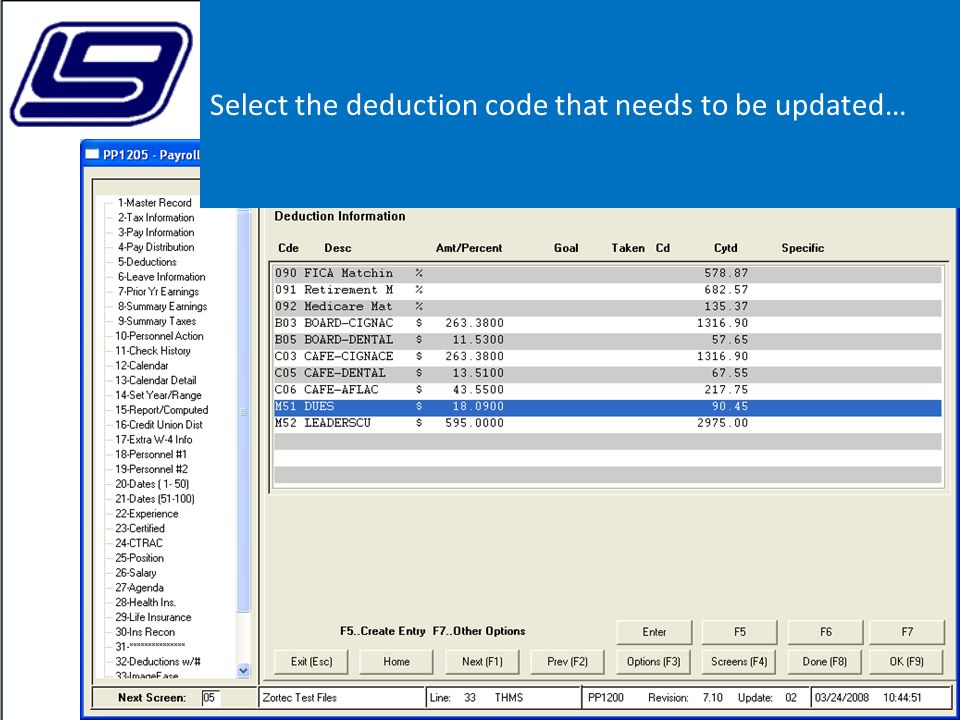960x720 pixels.
Task: Open 12-Calendar screen
Action: click(141, 366)
